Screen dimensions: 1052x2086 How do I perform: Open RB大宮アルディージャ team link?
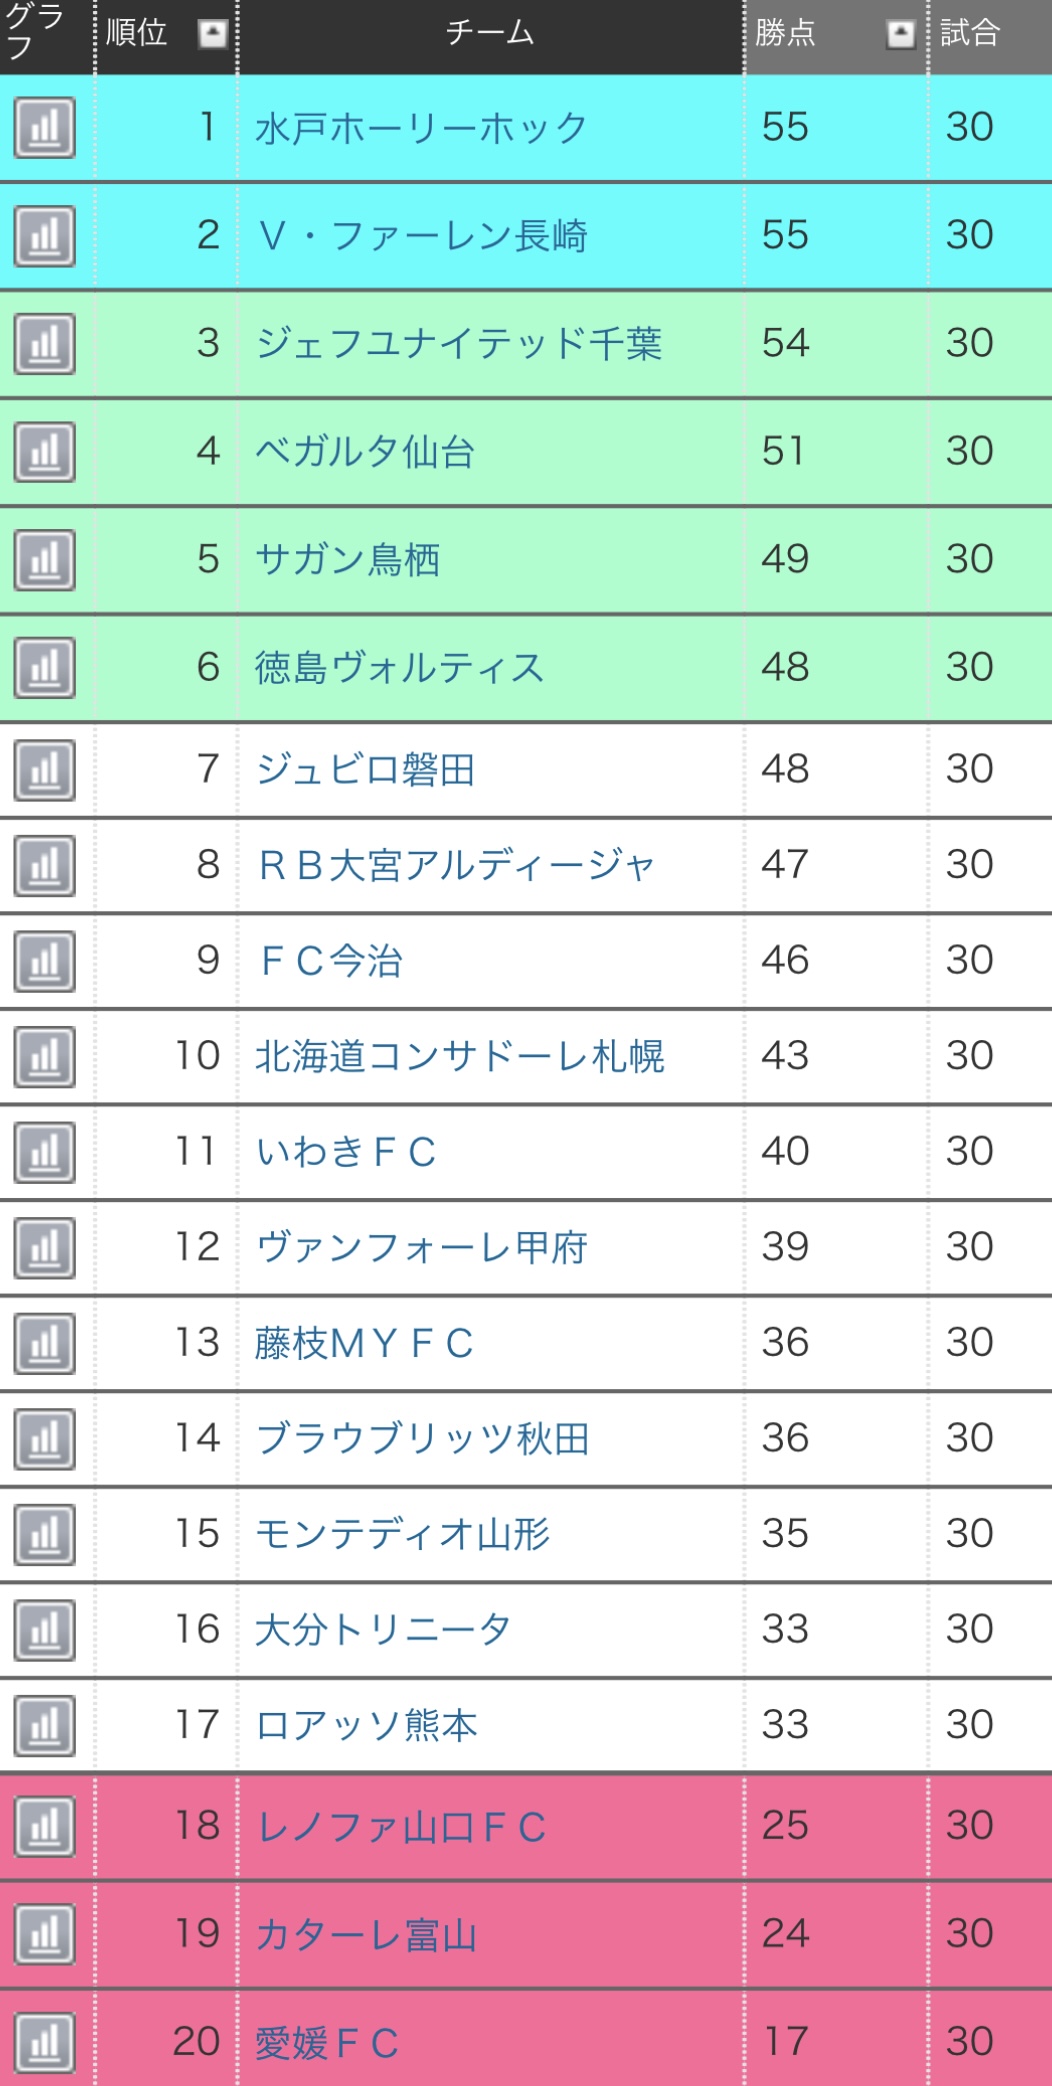(456, 866)
